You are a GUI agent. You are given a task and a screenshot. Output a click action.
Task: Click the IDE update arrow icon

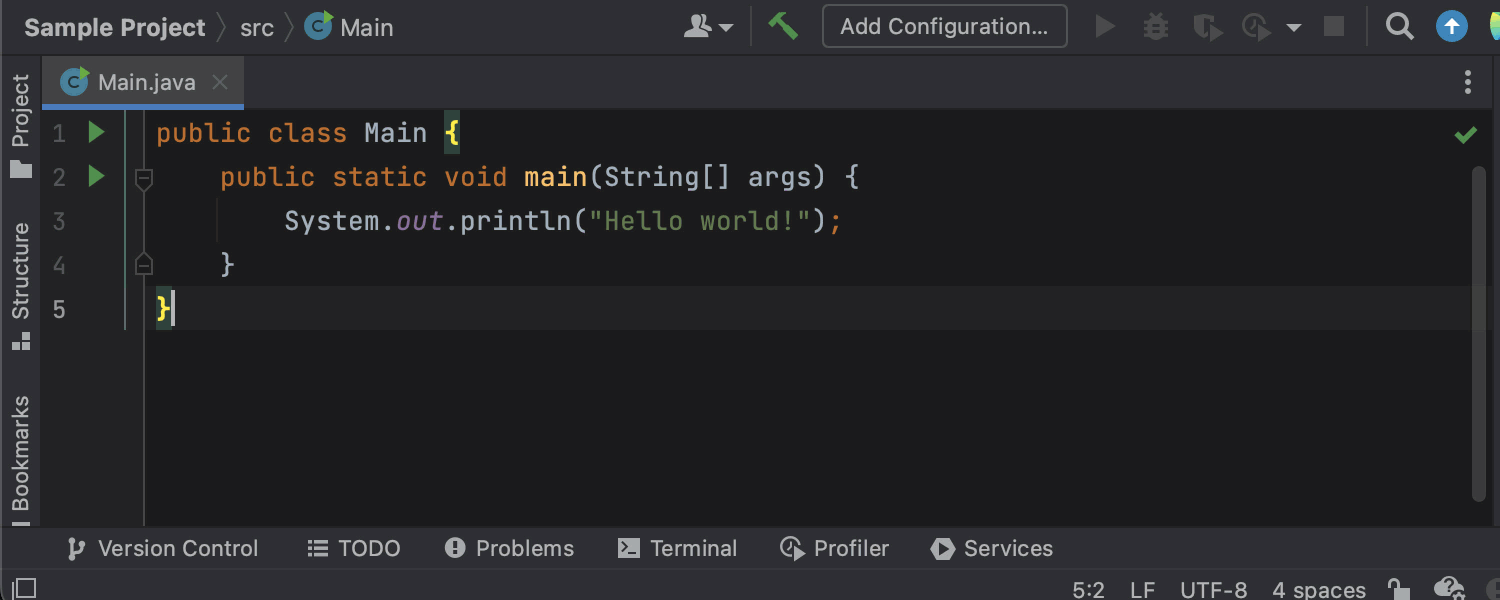point(1451,27)
